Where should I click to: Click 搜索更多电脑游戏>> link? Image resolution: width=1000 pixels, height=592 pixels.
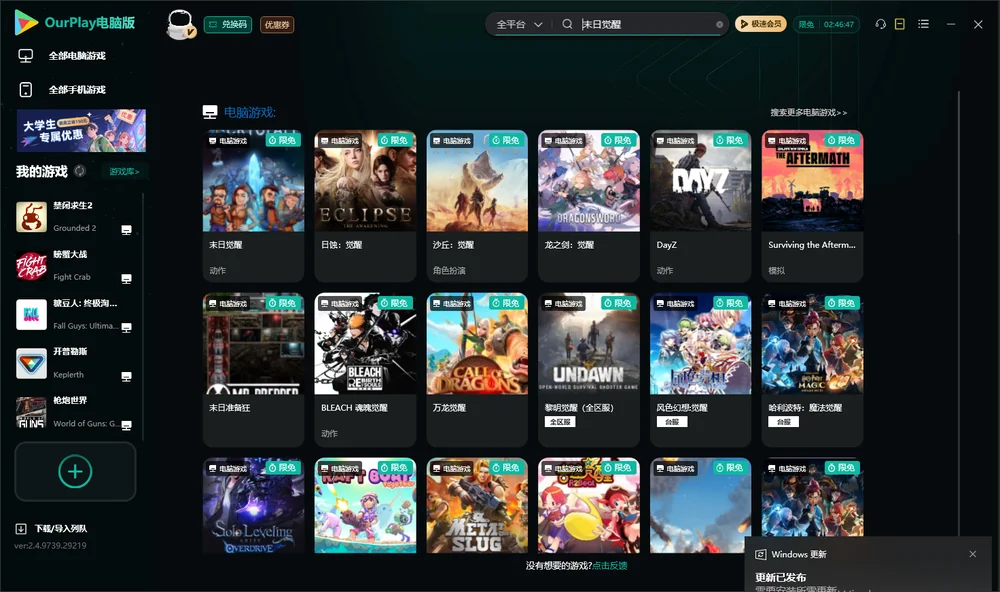coord(808,112)
